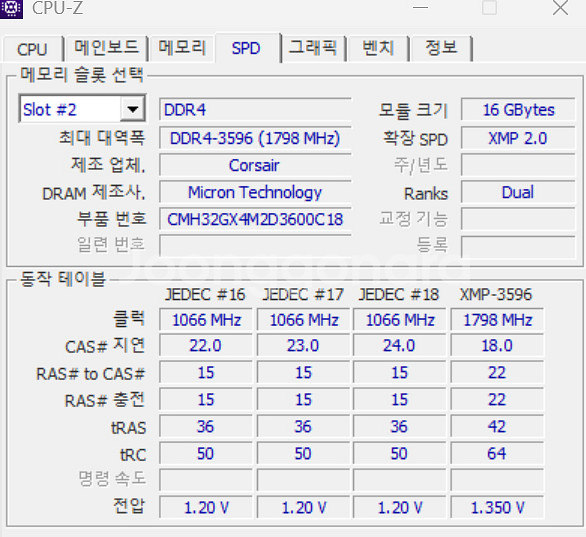Click the CPU-Z app icon in title bar
Image resolution: width=586 pixels, height=537 pixels.
click(11, 8)
